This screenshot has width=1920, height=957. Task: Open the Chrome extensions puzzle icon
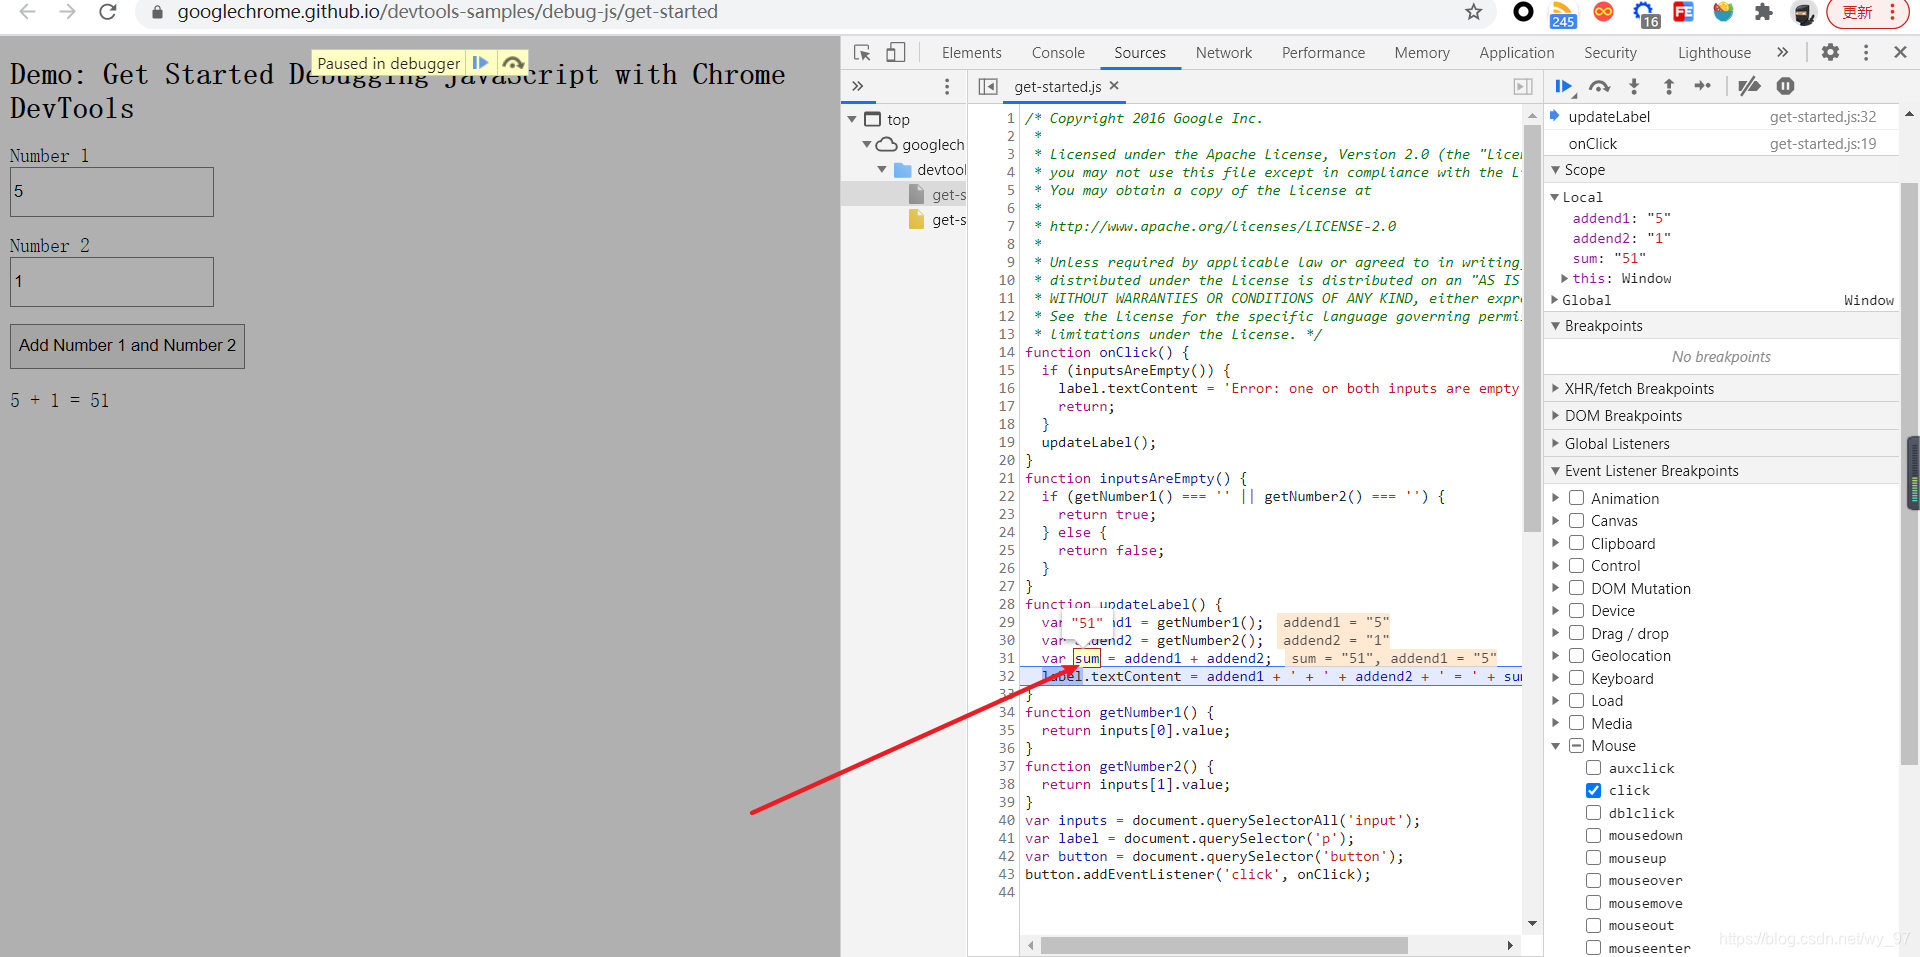pyautogui.click(x=1763, y=12)
